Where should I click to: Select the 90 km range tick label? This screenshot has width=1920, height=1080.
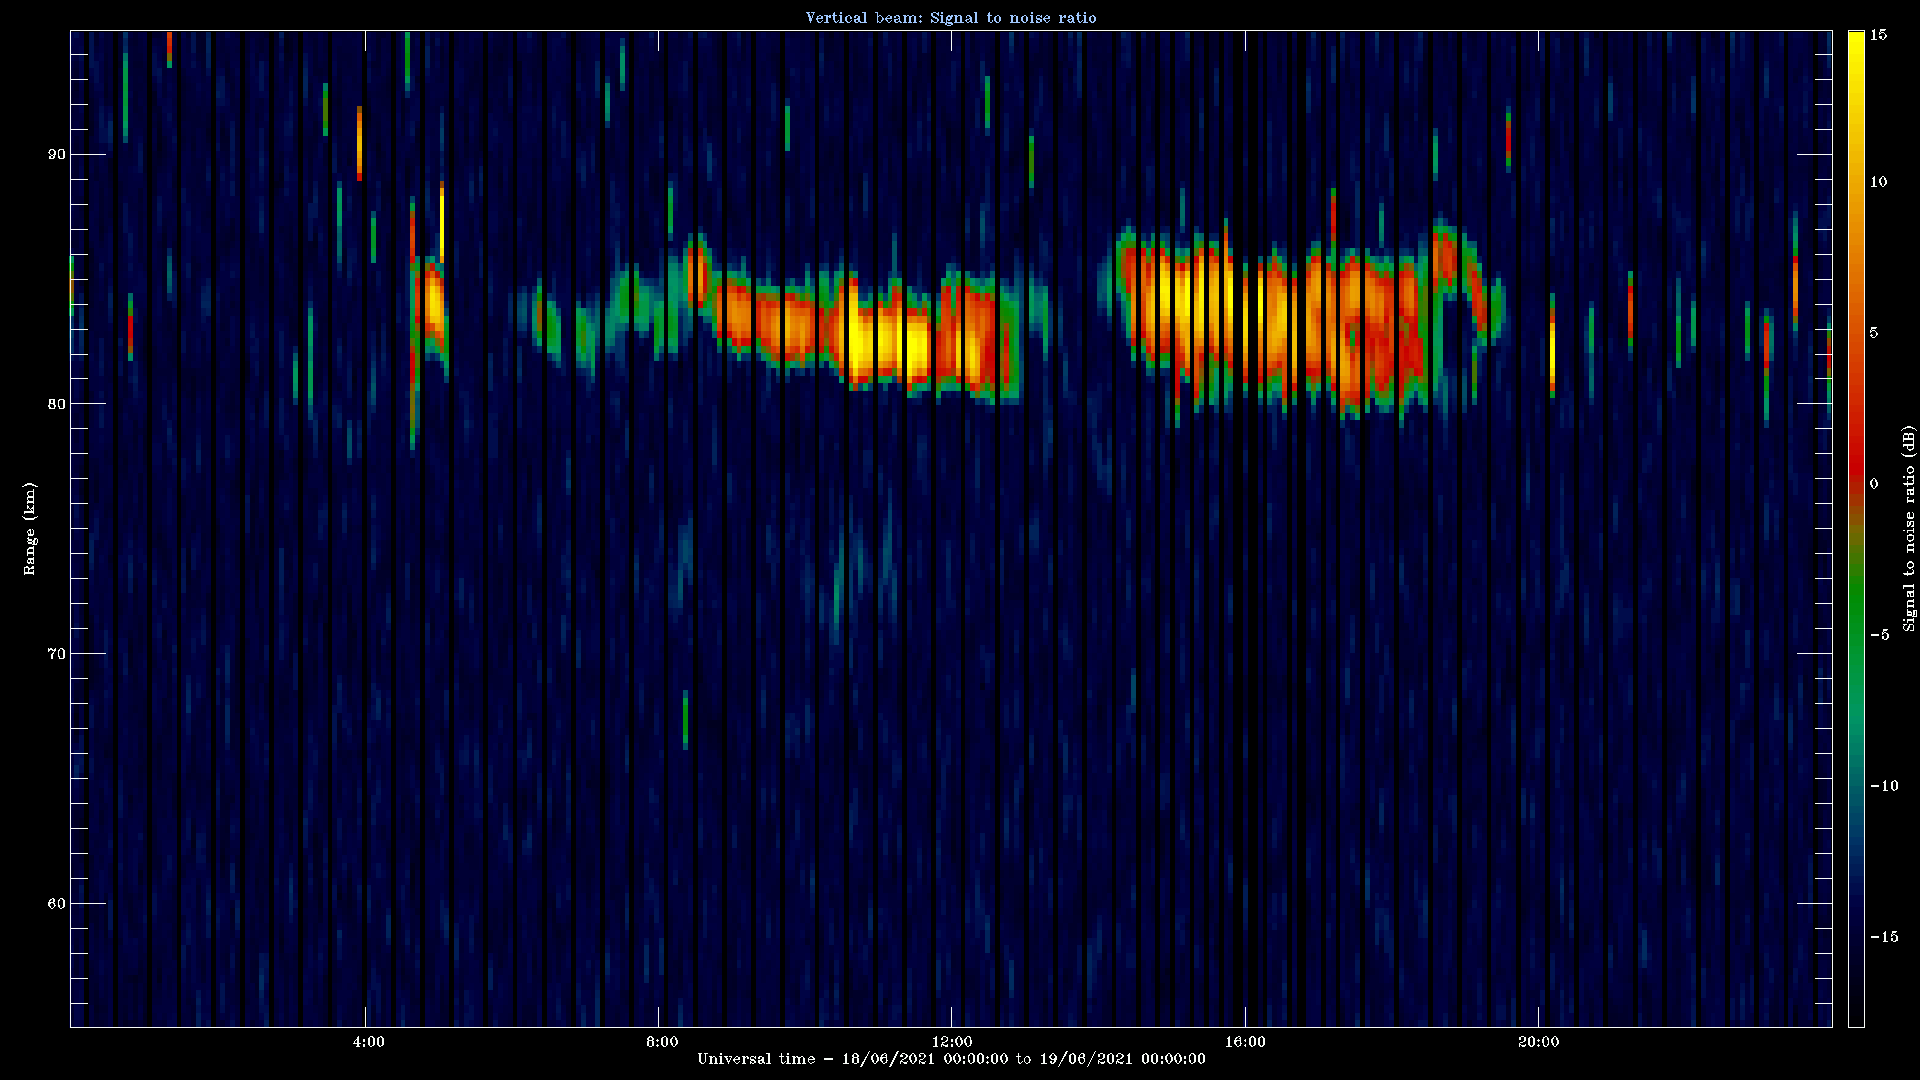56,154
